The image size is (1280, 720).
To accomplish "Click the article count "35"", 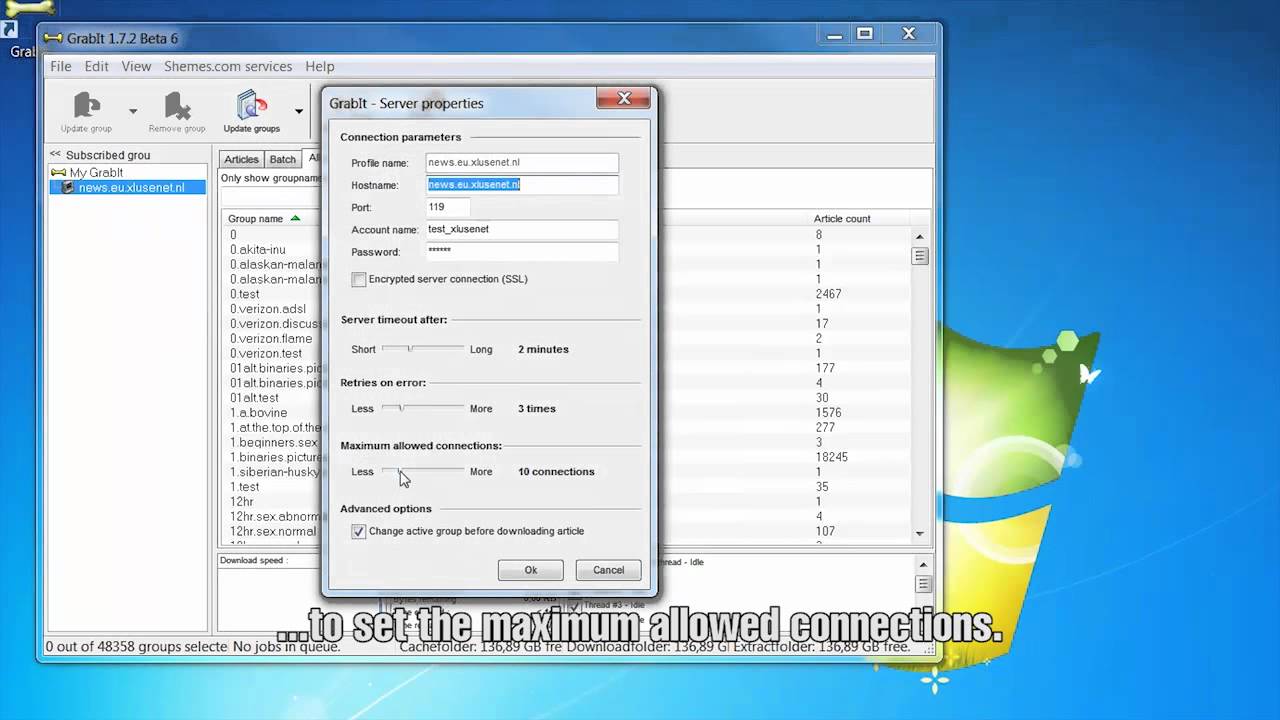I will click(x=822, y=487).
